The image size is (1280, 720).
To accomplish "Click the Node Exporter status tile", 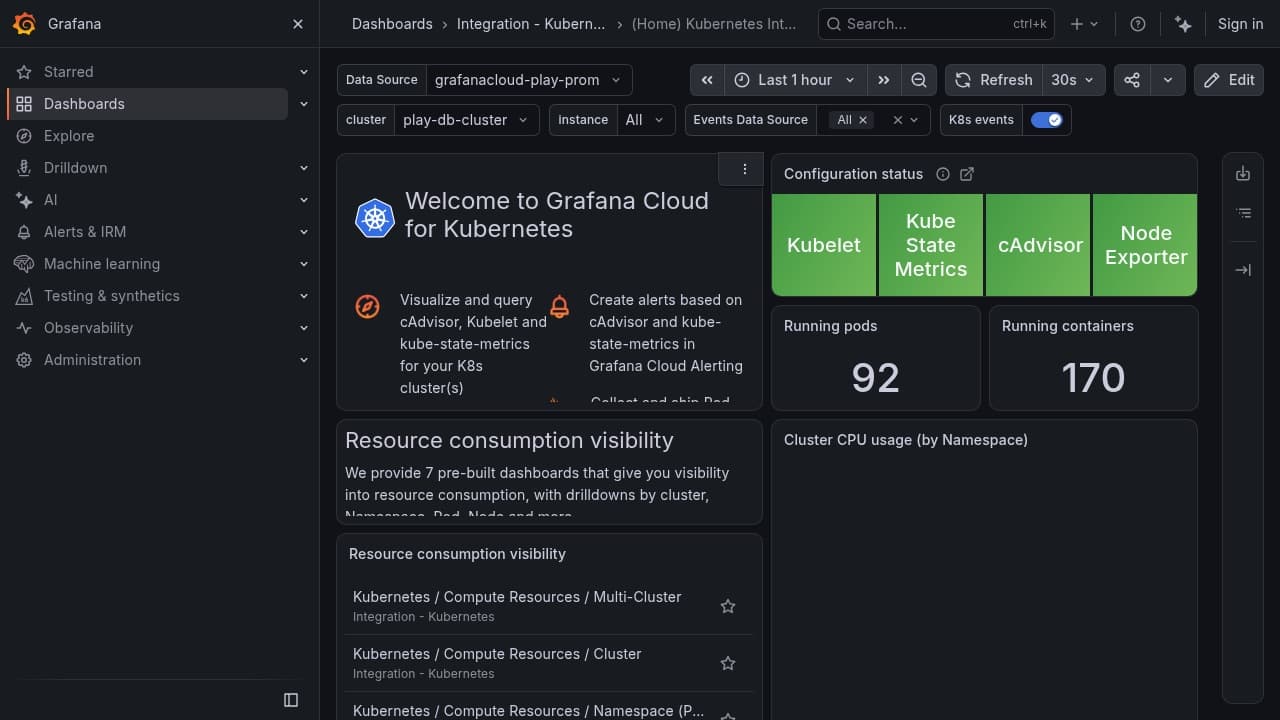I will pos(1145,245).
